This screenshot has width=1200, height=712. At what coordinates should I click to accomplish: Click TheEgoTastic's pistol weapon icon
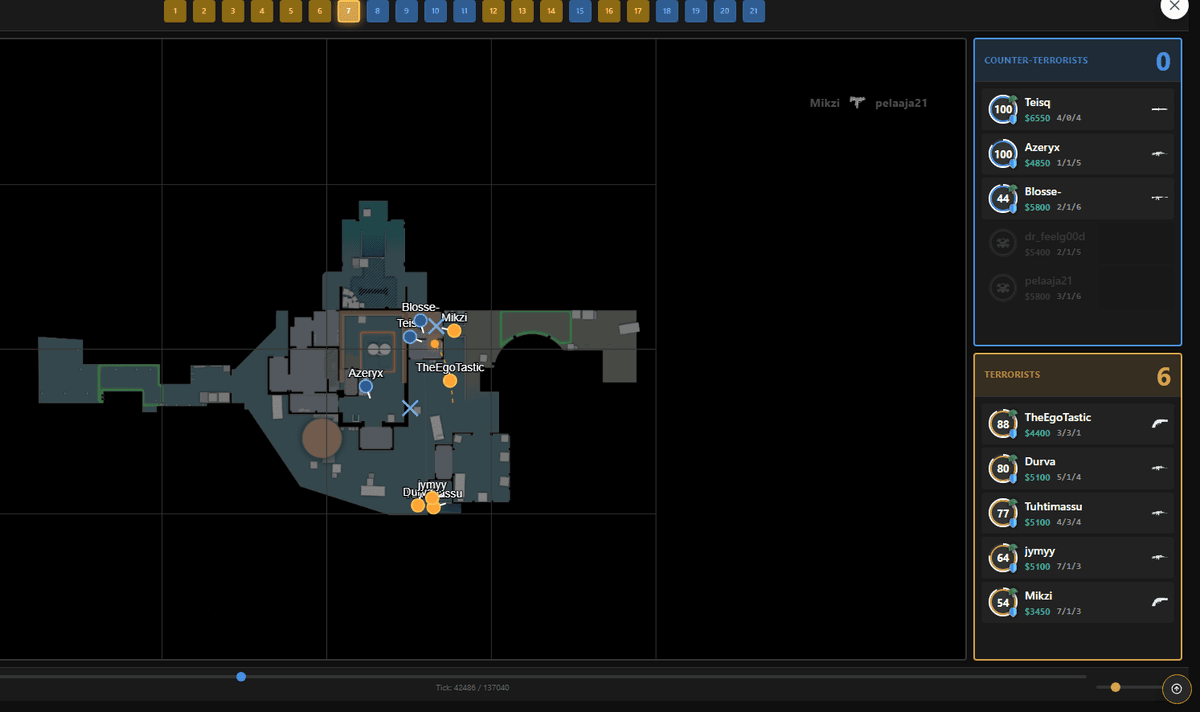[x=1160, y=424]
